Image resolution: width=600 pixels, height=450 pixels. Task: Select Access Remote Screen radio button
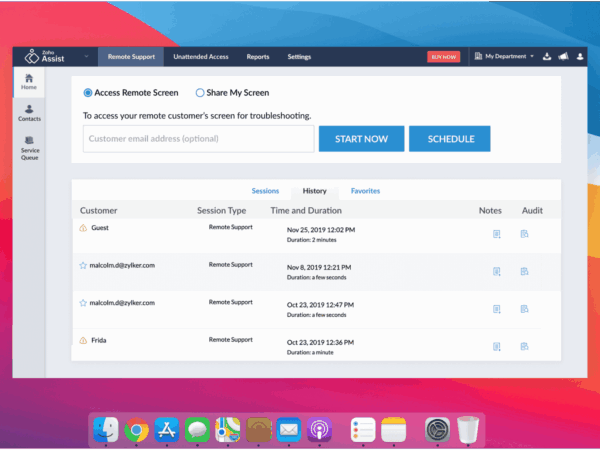[88, 93]
